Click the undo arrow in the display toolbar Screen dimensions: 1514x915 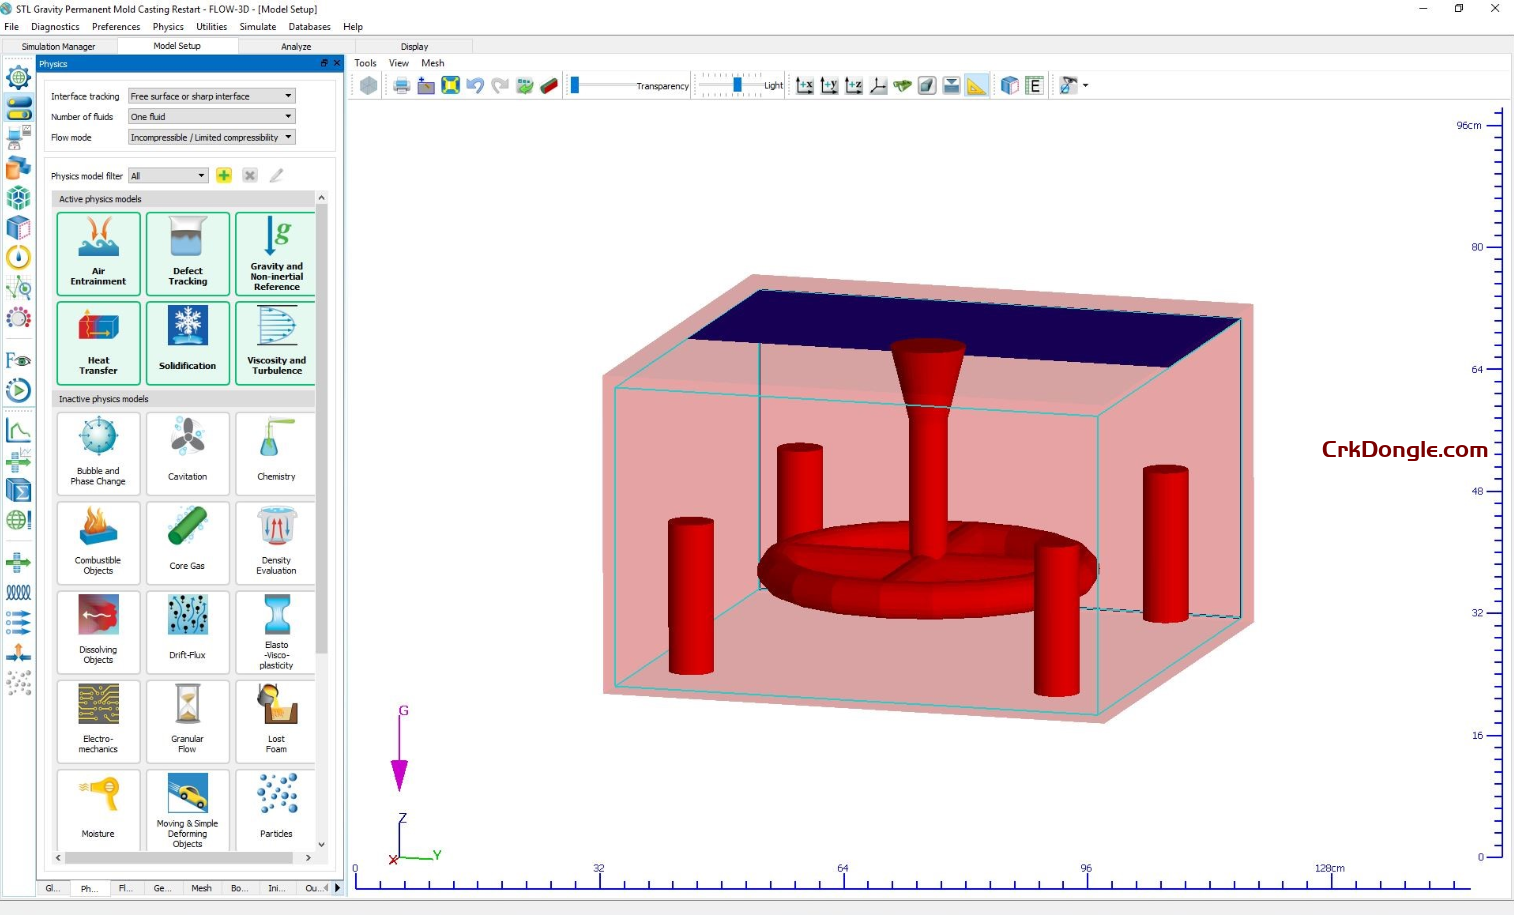[473, 85]
